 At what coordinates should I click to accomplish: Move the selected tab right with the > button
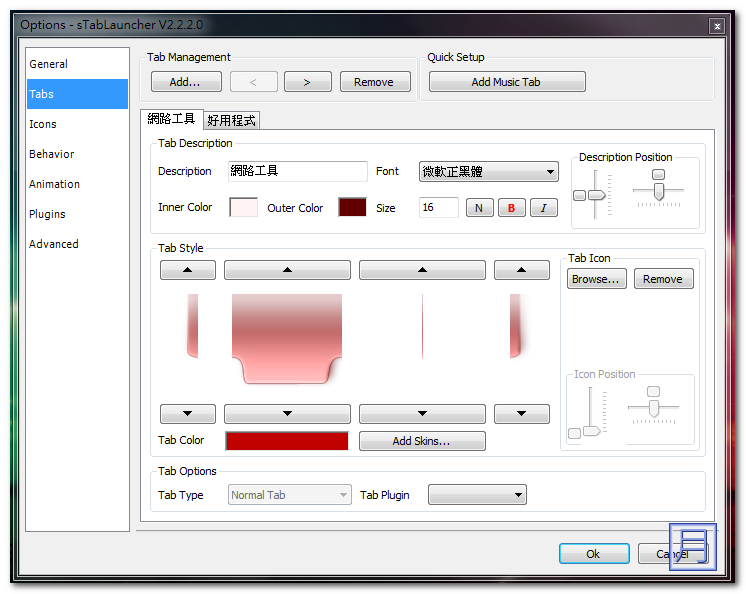(x=307, y=82)
